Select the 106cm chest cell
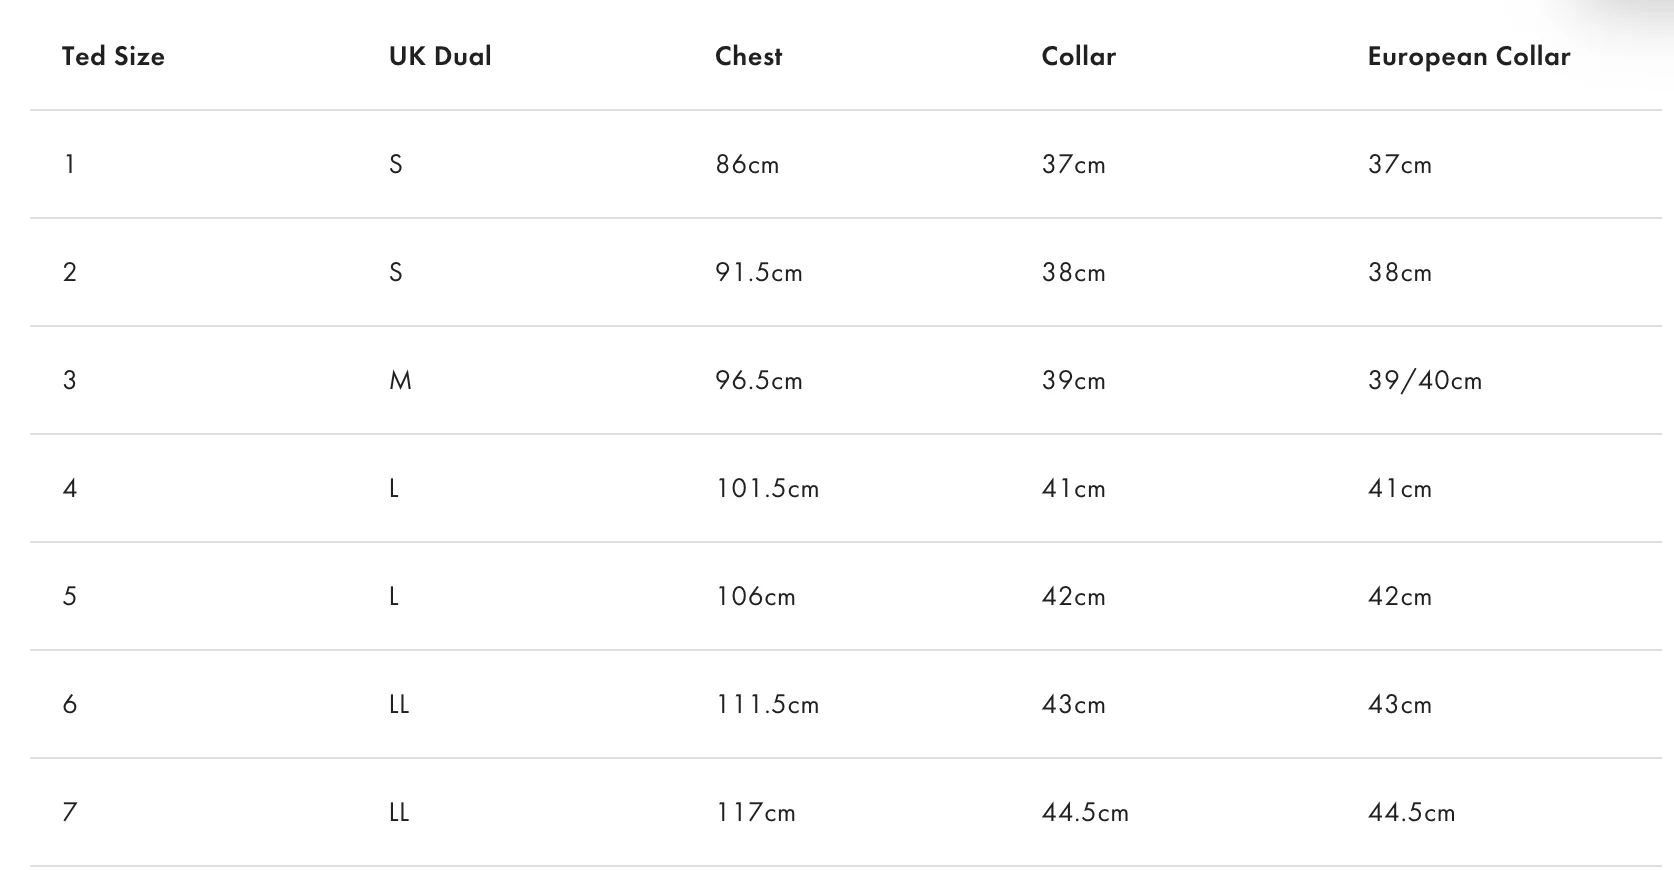Image resolution: width=1674 pixels, height=870 pixels. point(755,596)
